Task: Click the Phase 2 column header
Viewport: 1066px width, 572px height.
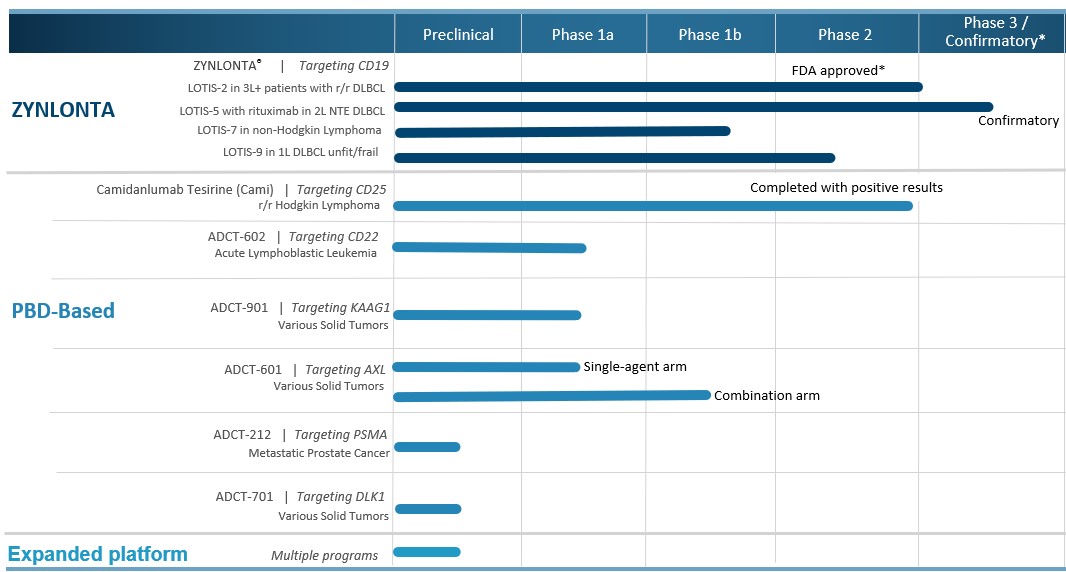Action: [x=846, y=35]
